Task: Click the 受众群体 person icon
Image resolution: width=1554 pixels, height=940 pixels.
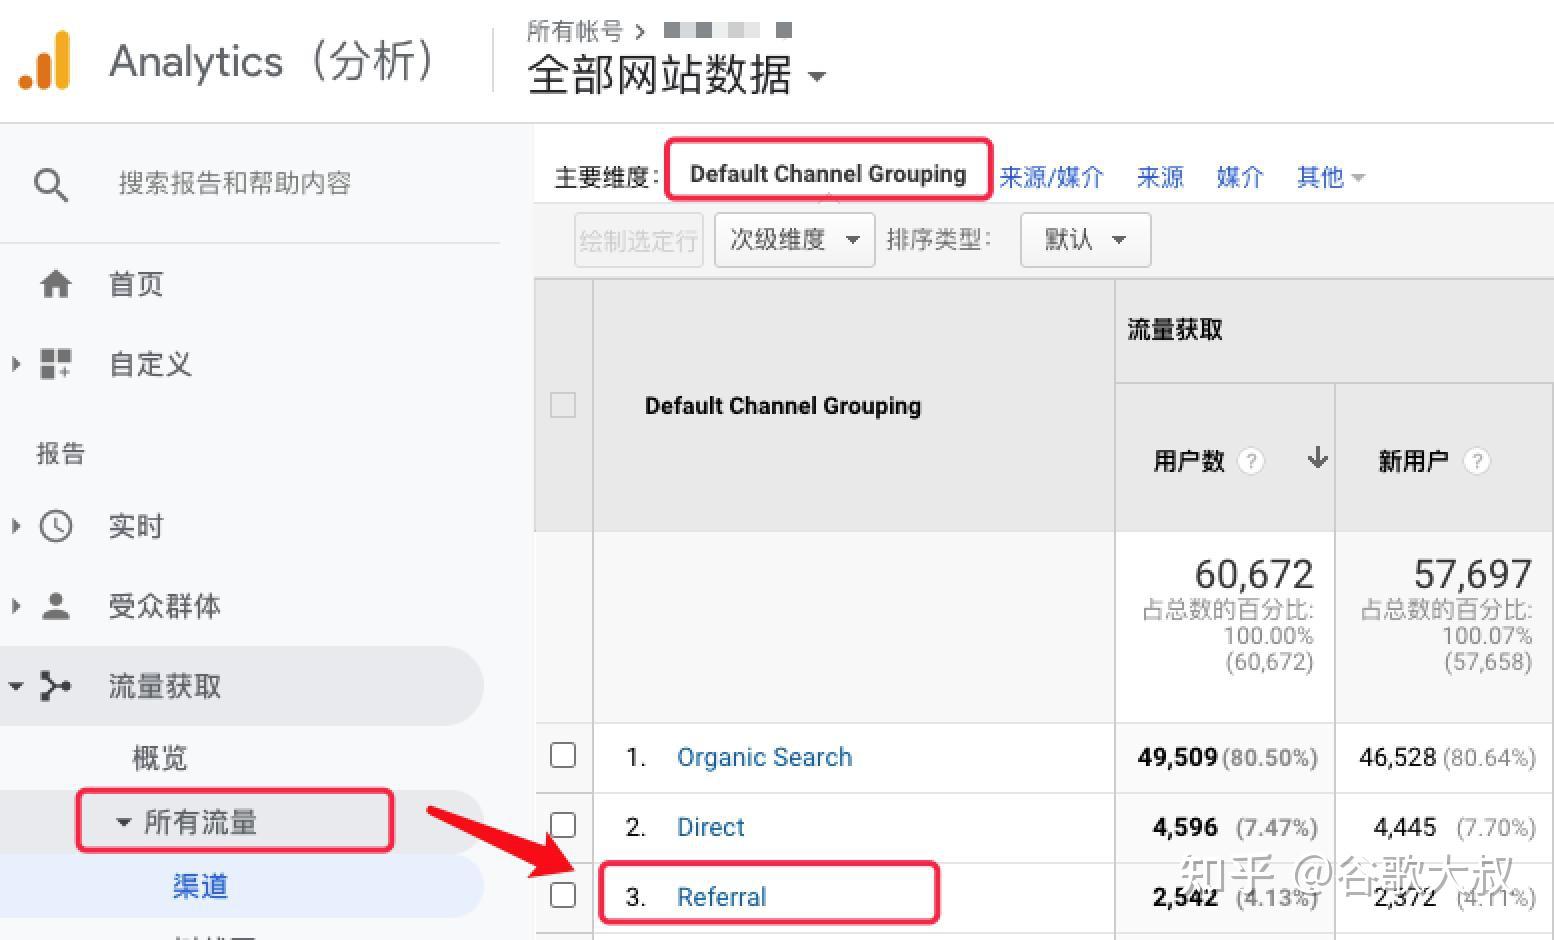Action: pyautogui.click(x=56, y=606)
